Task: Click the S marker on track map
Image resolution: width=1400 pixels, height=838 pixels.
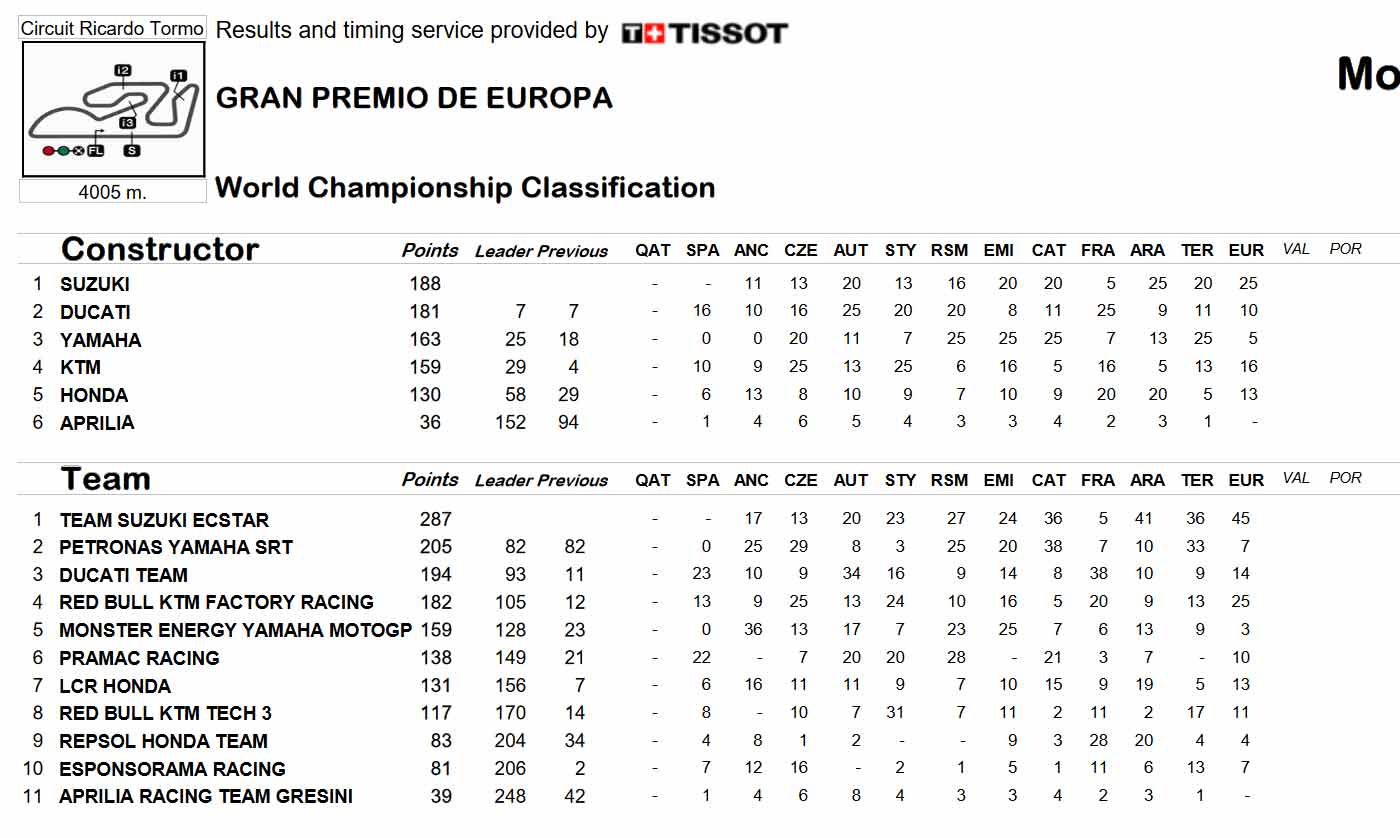Action: pos(132,151)
